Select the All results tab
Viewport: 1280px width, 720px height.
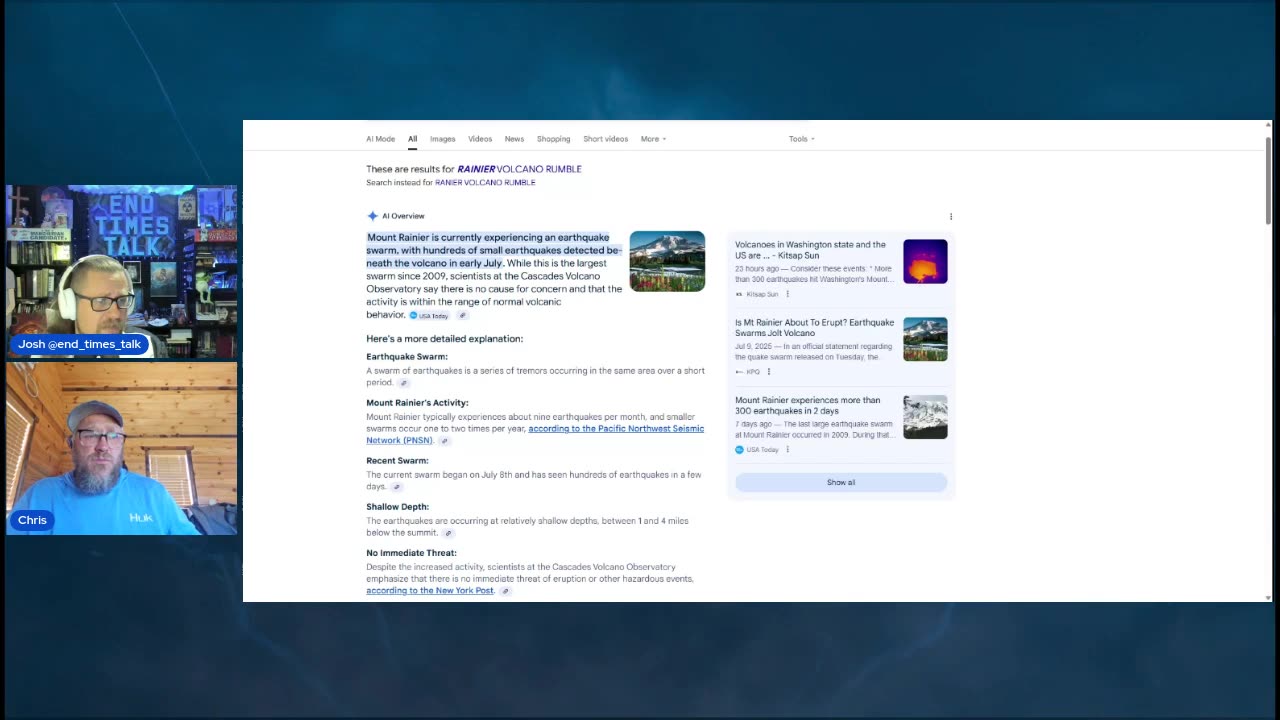(x=412, y=139)
